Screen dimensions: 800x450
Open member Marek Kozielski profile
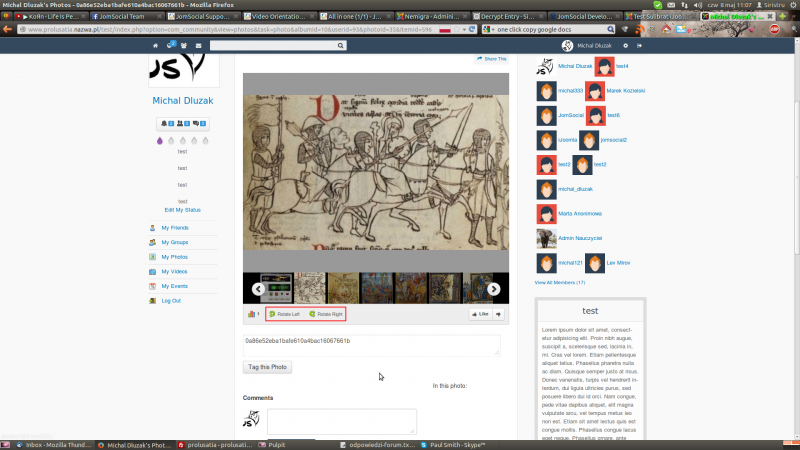click(x=626, y=91)
